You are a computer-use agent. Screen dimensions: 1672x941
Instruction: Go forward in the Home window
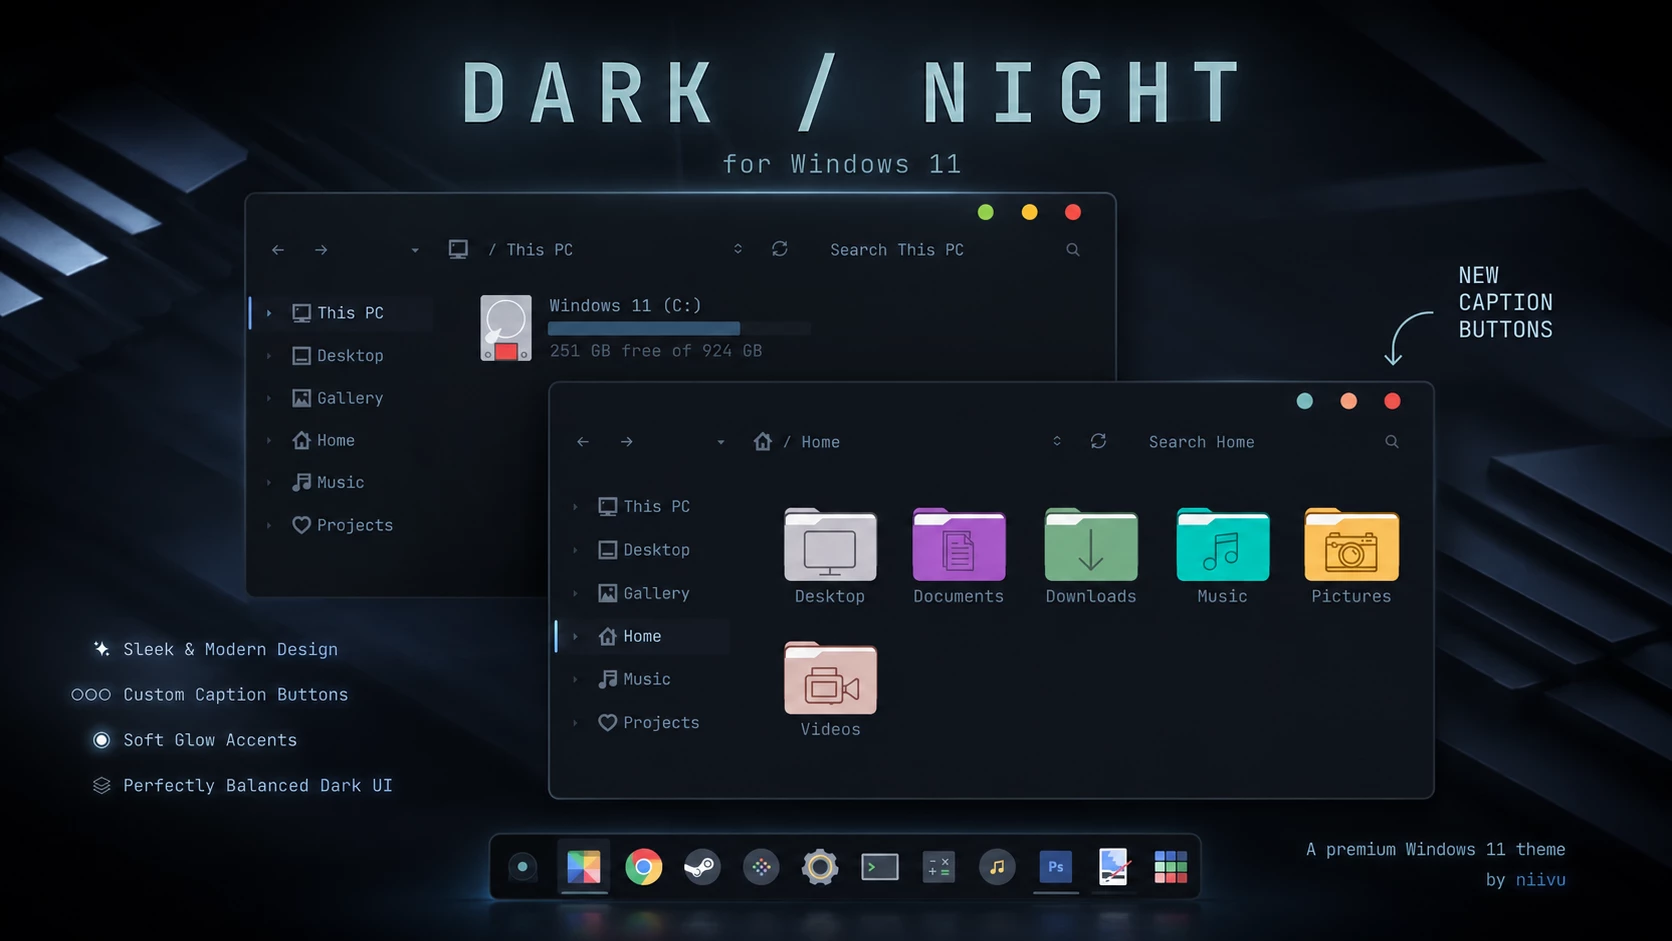(x=626, y=442)
